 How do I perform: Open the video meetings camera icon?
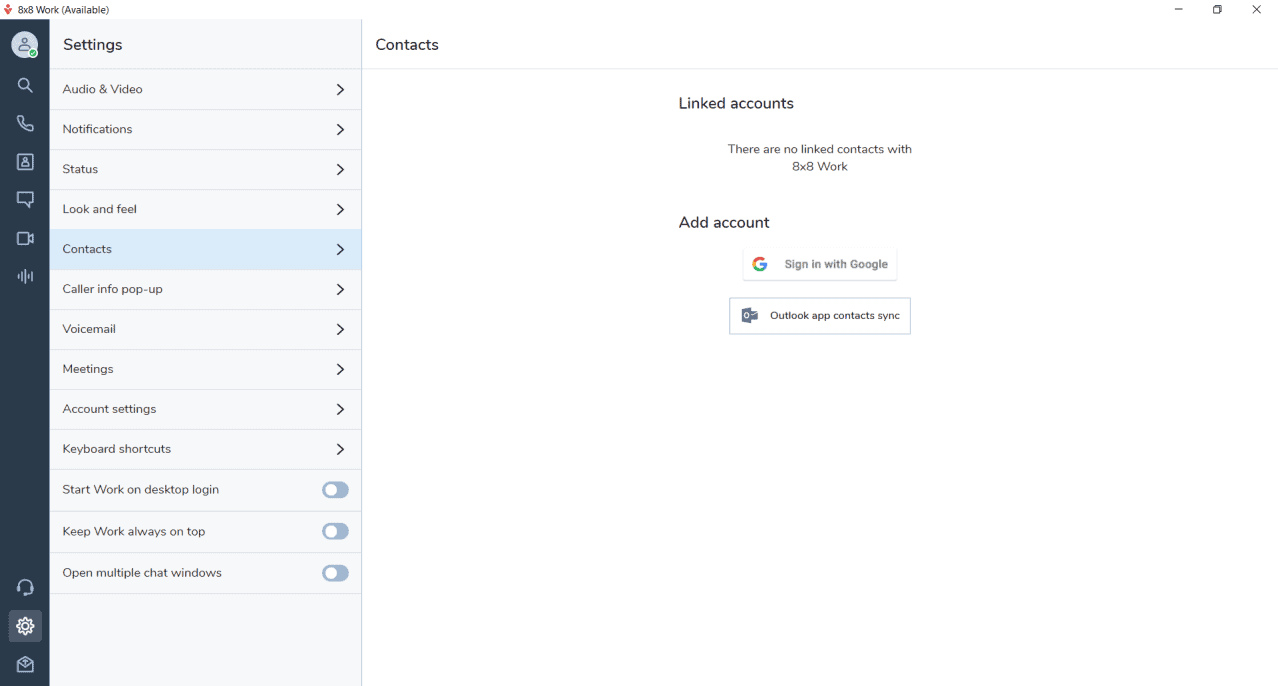pos(25,239)
